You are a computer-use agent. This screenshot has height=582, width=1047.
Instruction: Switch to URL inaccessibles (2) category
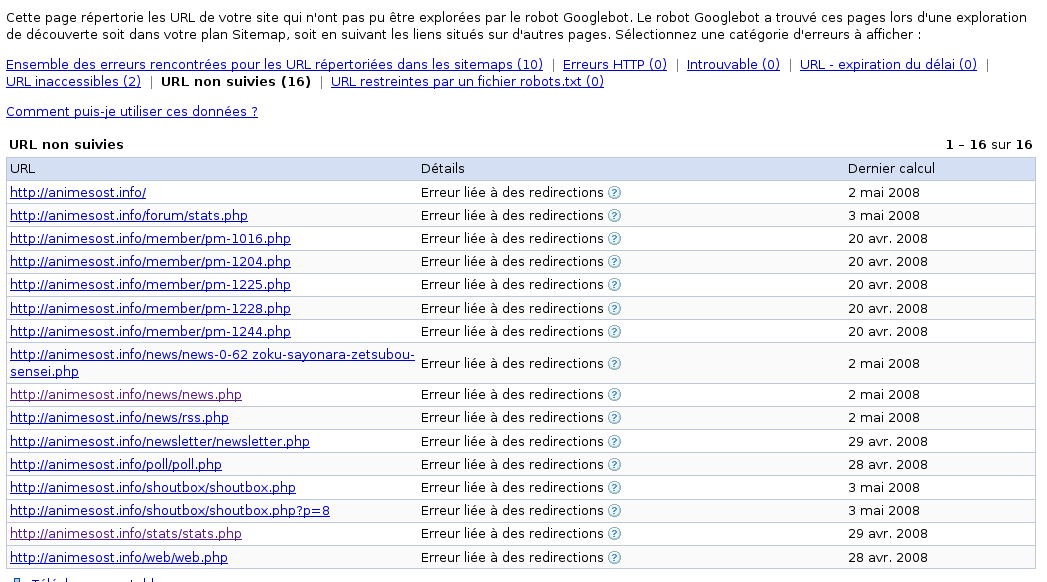click(x=73, y=82)
